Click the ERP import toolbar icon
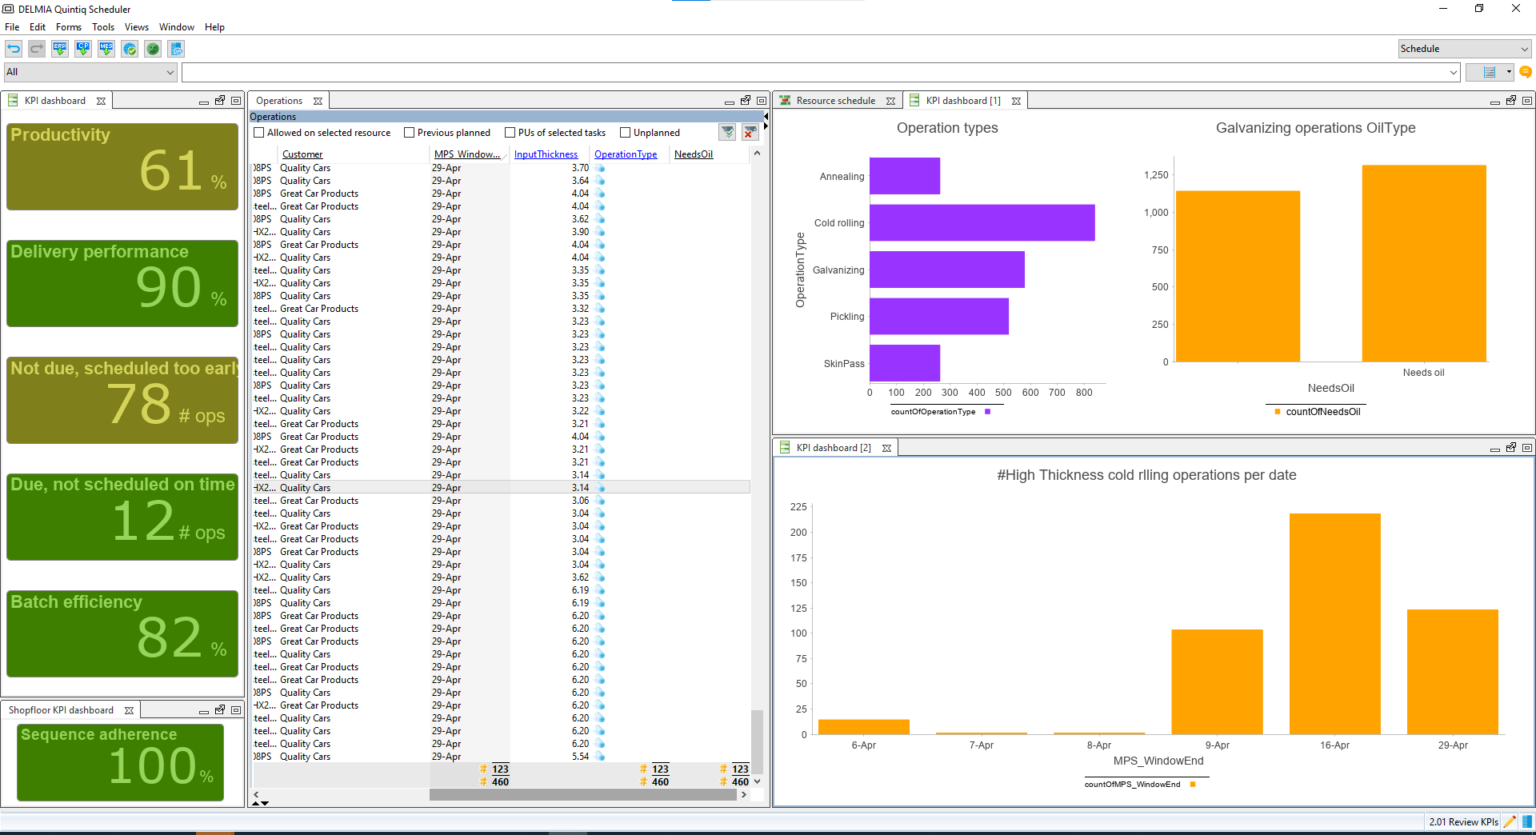 coord(60,49)
